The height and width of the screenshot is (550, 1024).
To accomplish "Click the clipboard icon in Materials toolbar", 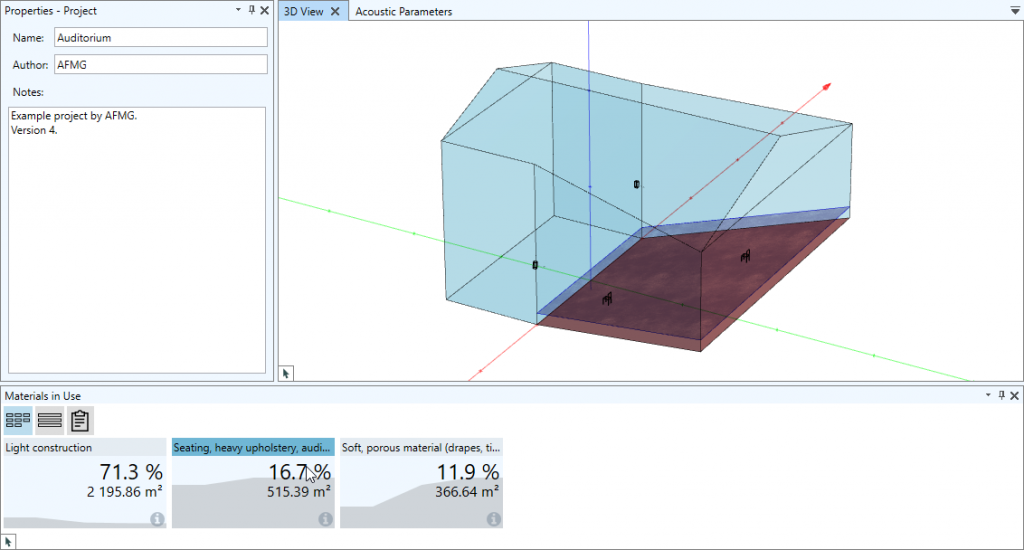I will [81, 421].
